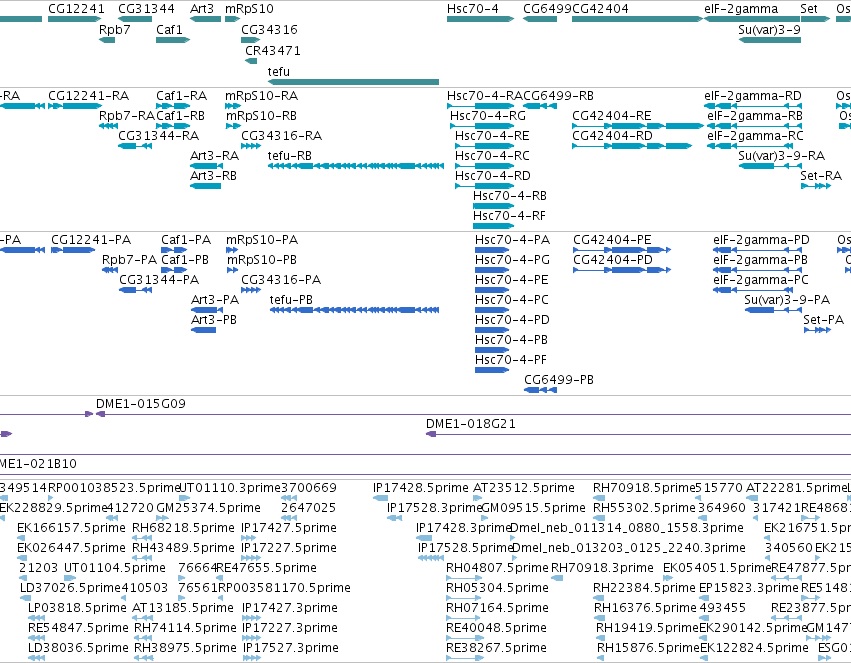The image size is (851, 663).
Task: Click EST IP17428.5prime
Action: point(380,498)
